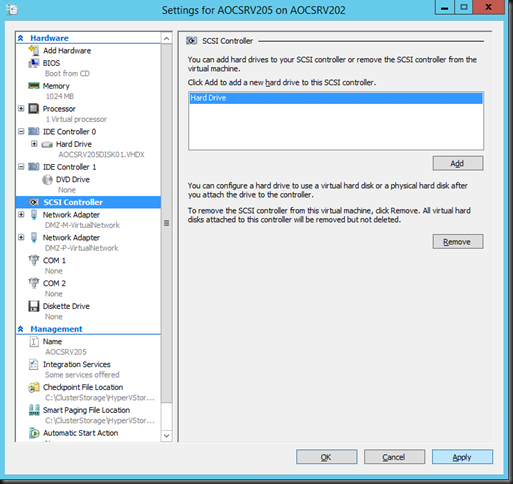Select the Processor entry label
Viewport: 513px width, 484px height.
[x=59, y=109]
